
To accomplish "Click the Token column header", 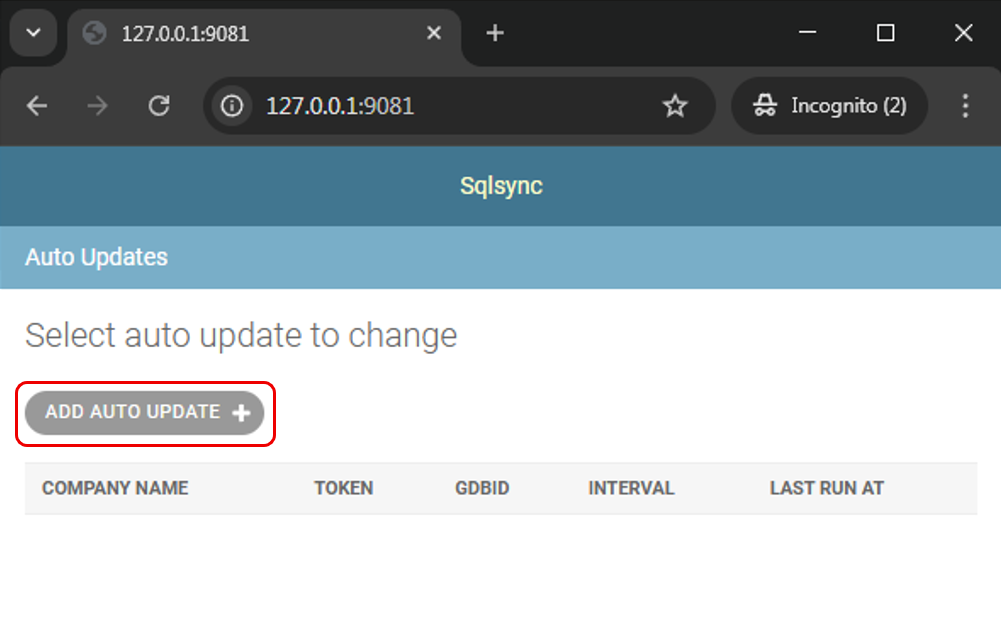I will click(x=343, y=488).
